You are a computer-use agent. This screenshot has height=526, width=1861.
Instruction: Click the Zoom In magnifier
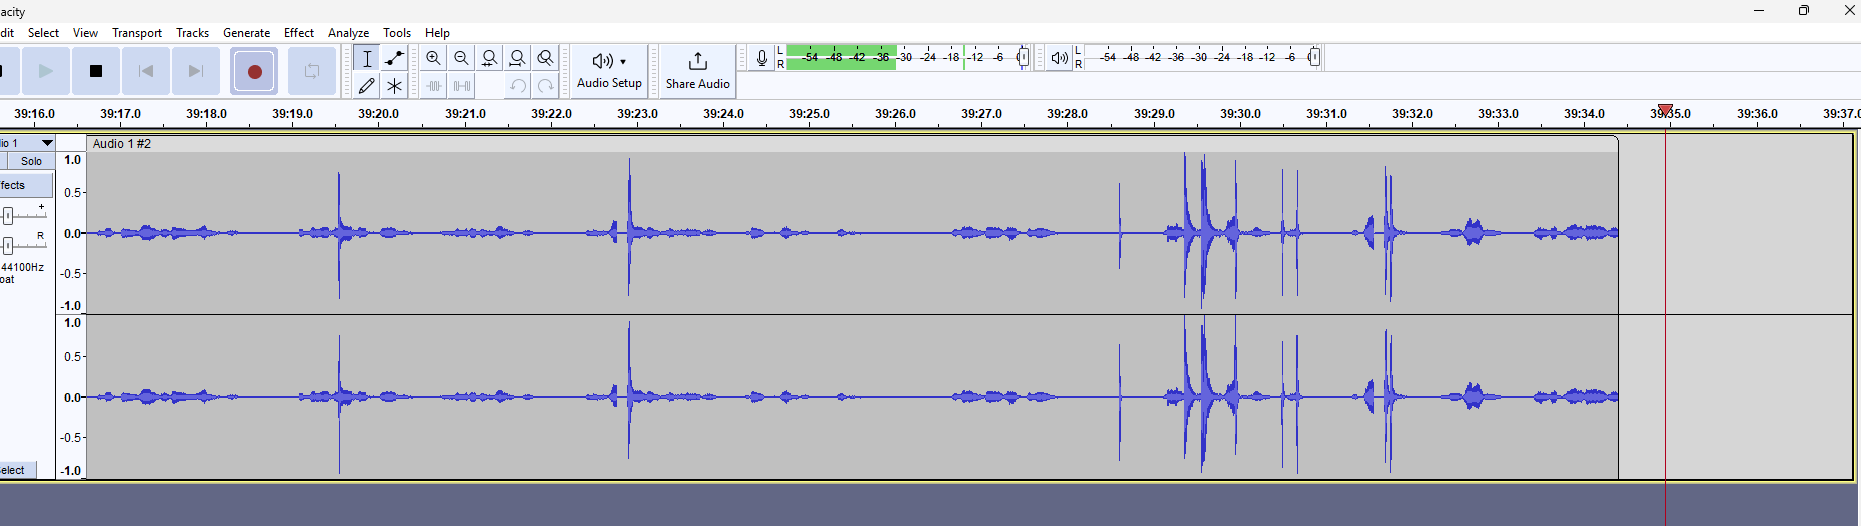433,58
